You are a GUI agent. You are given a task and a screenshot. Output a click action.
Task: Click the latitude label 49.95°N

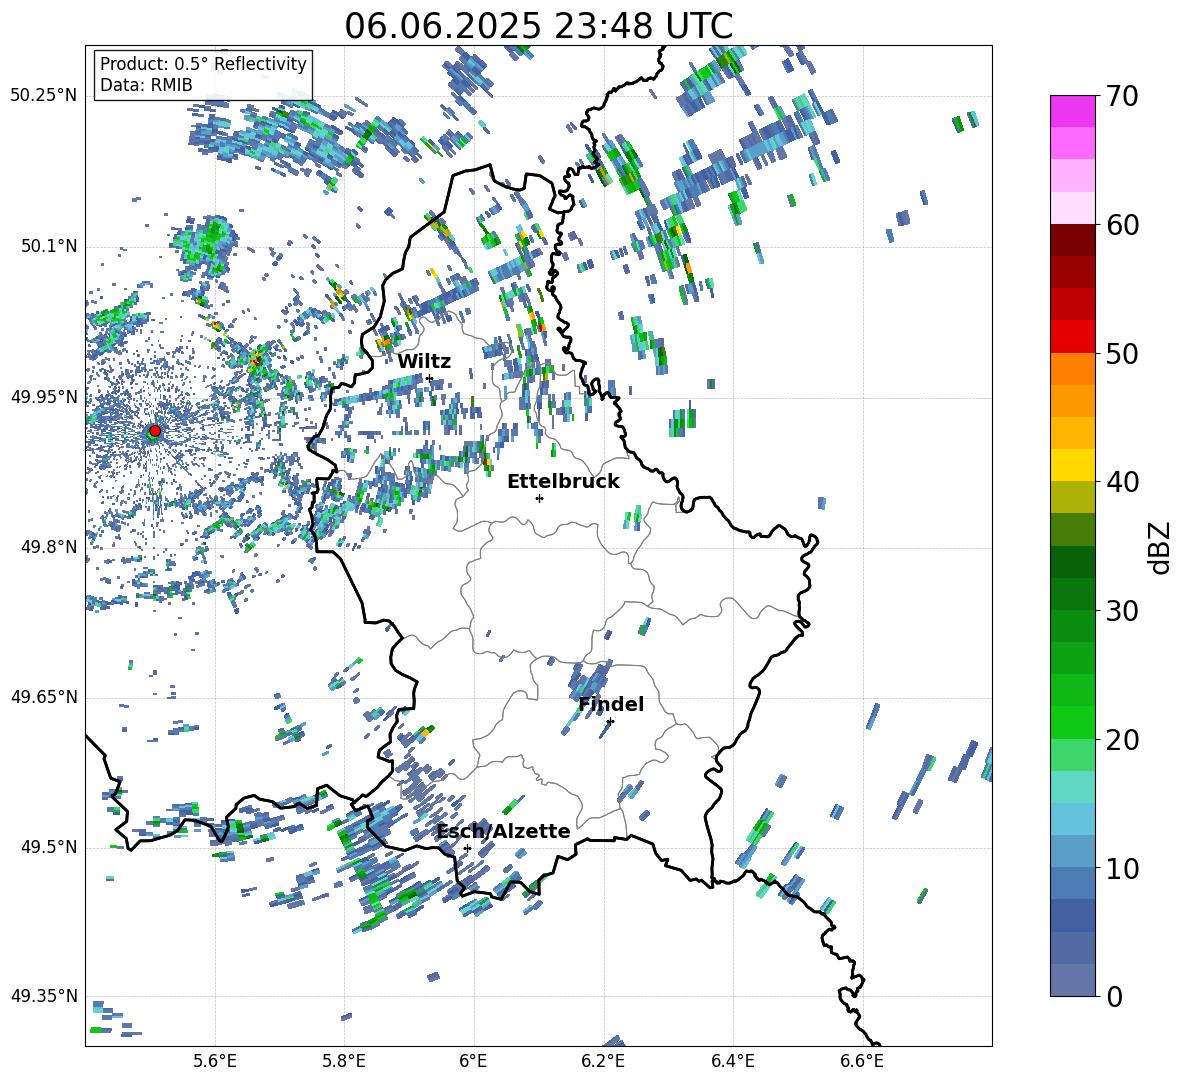[44, 397]
